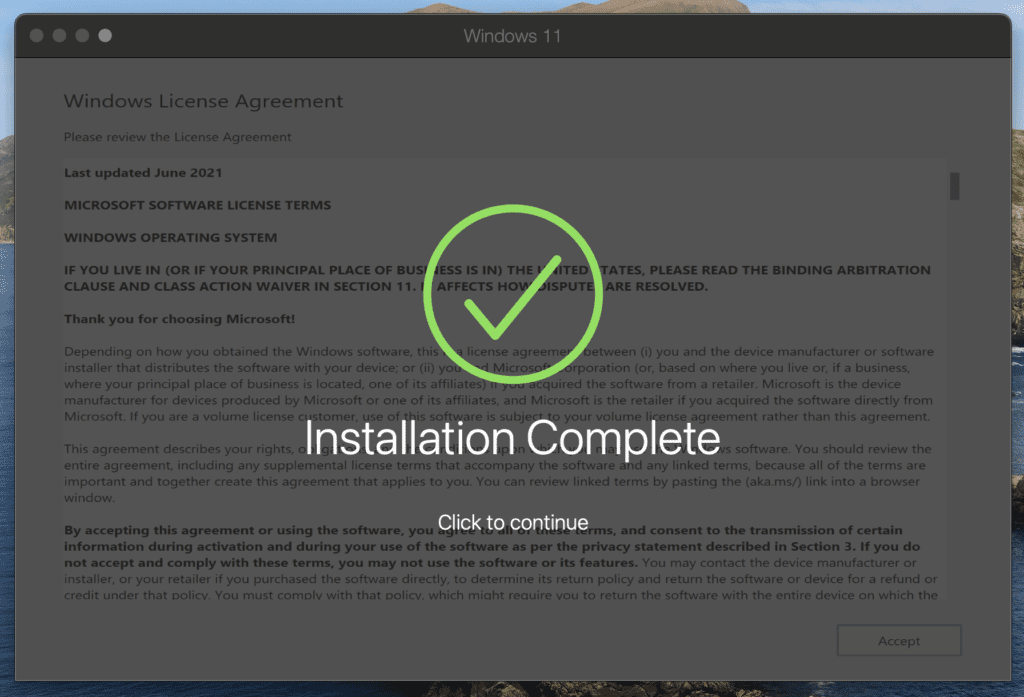Click the "WINDOWS OPERATING SYSTEM" line
The image size is (1024, 697).
tap(170, 238)
